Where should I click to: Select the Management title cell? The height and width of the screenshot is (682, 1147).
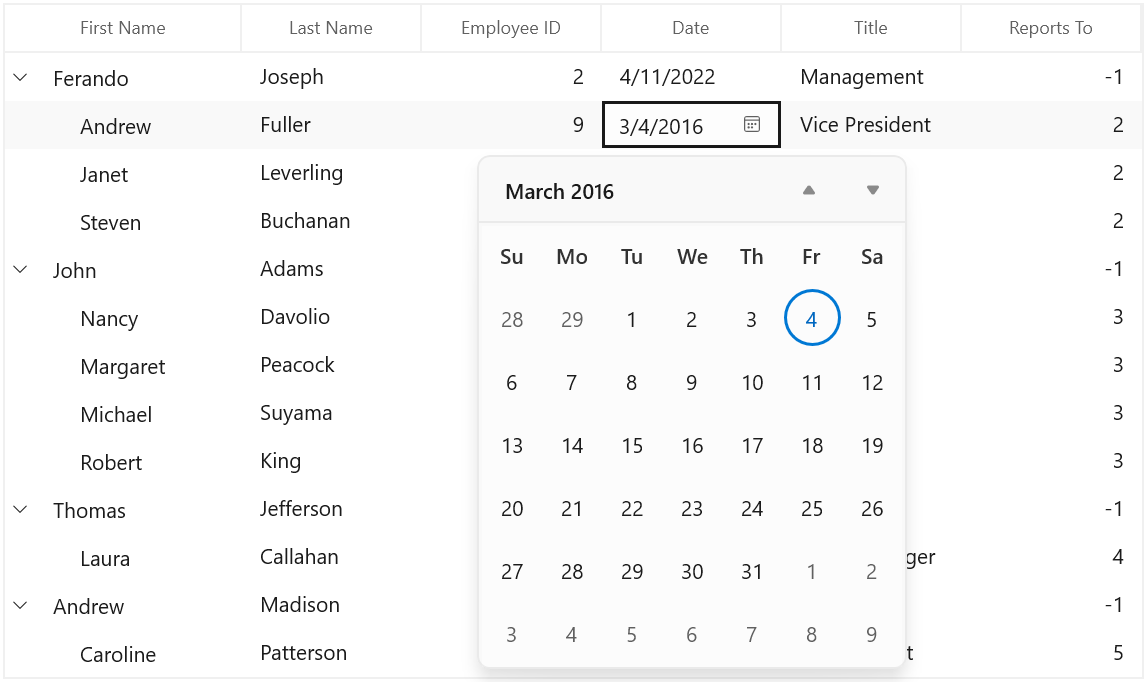870,77
